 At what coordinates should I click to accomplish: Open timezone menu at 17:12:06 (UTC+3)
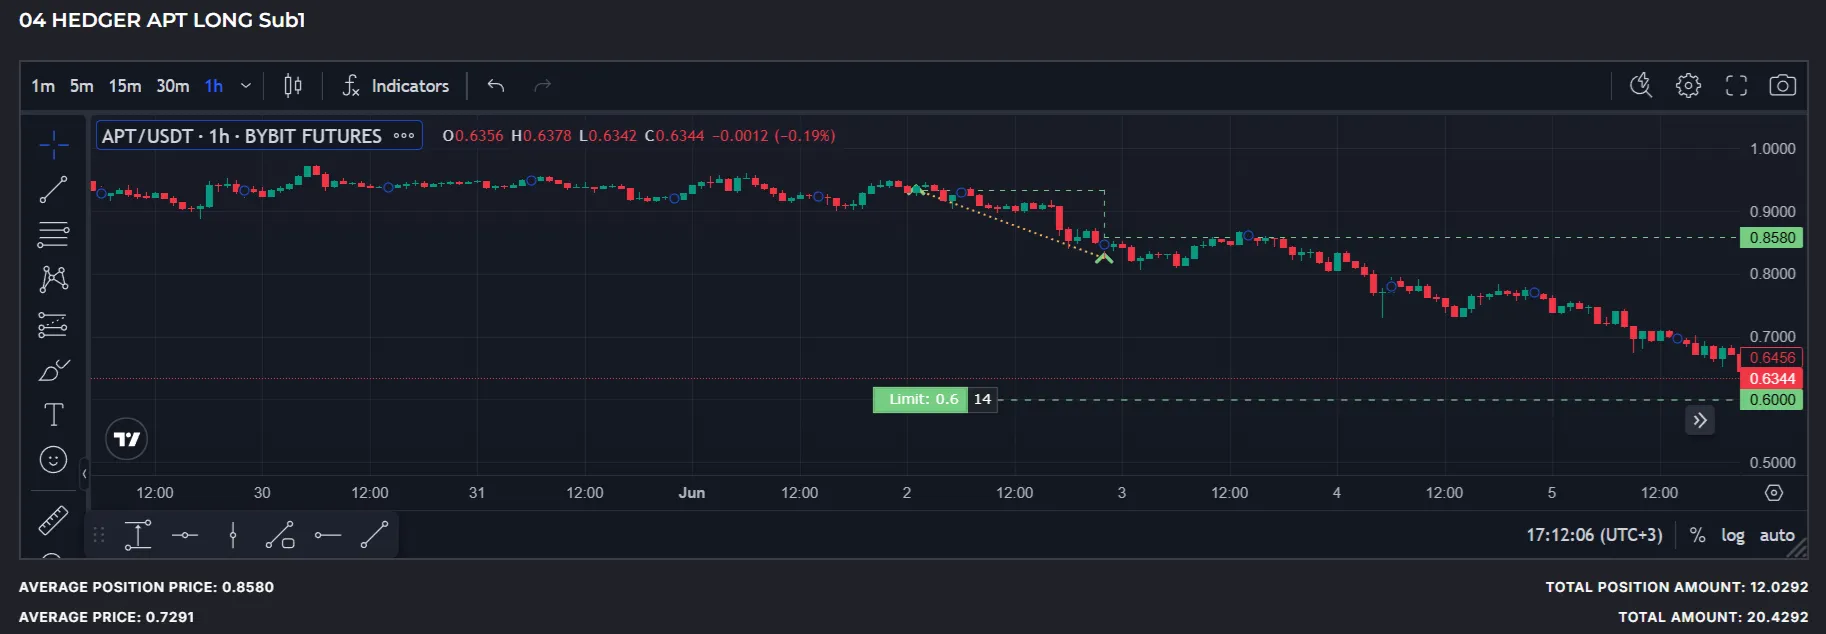coord(1594,535)
